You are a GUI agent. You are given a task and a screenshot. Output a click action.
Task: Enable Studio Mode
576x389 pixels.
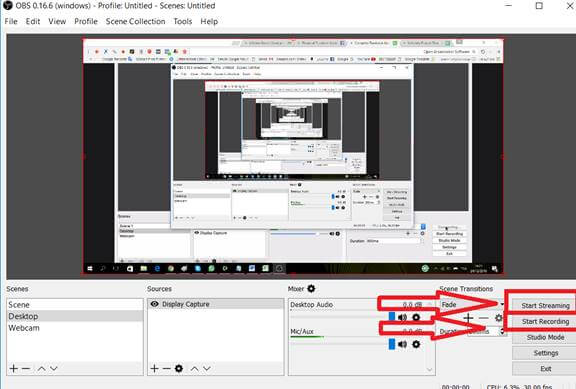point(545,337)
